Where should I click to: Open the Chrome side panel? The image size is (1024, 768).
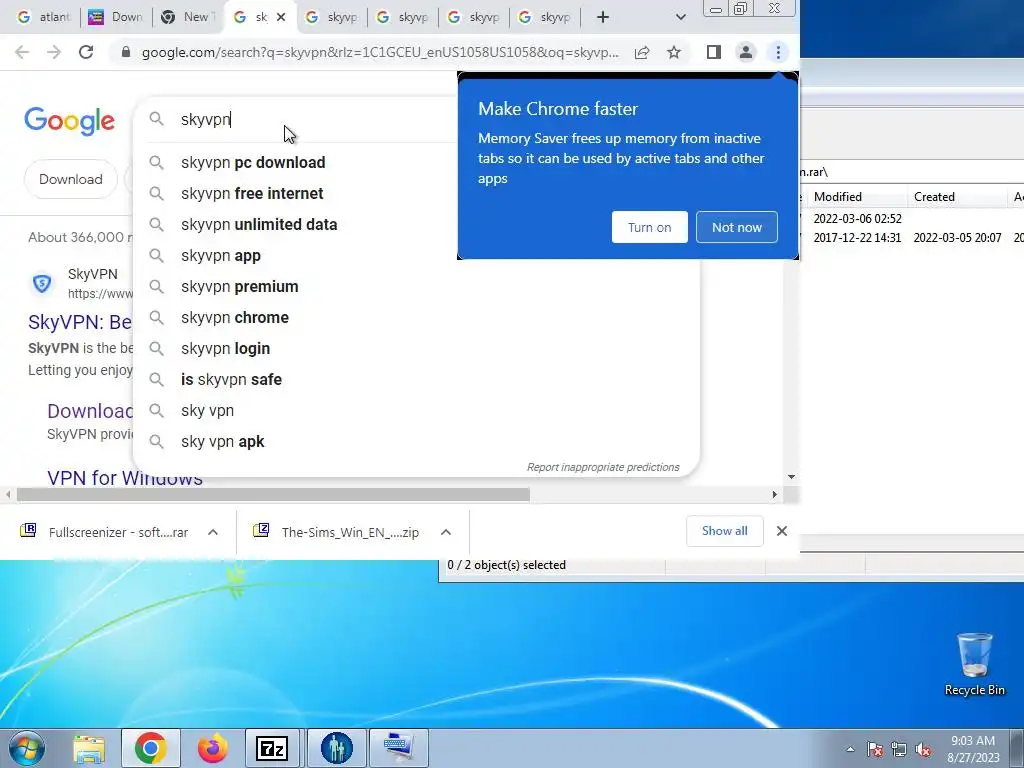click(714, 52)
